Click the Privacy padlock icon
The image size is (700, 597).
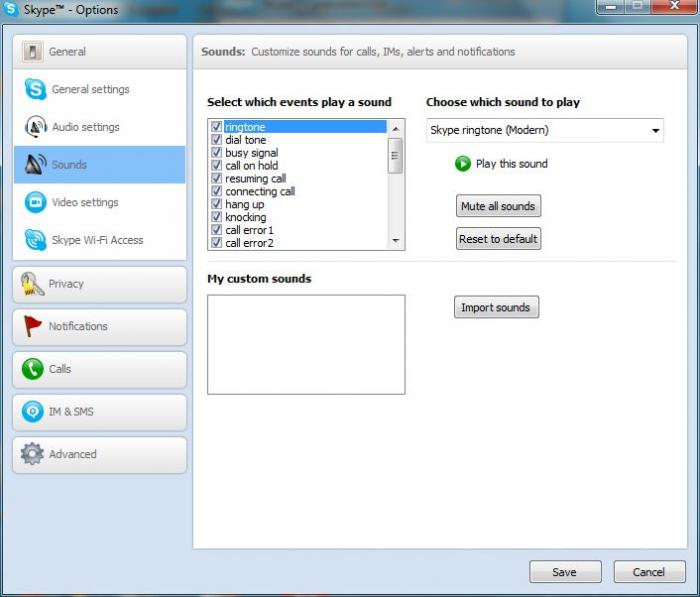pos(32,284)
